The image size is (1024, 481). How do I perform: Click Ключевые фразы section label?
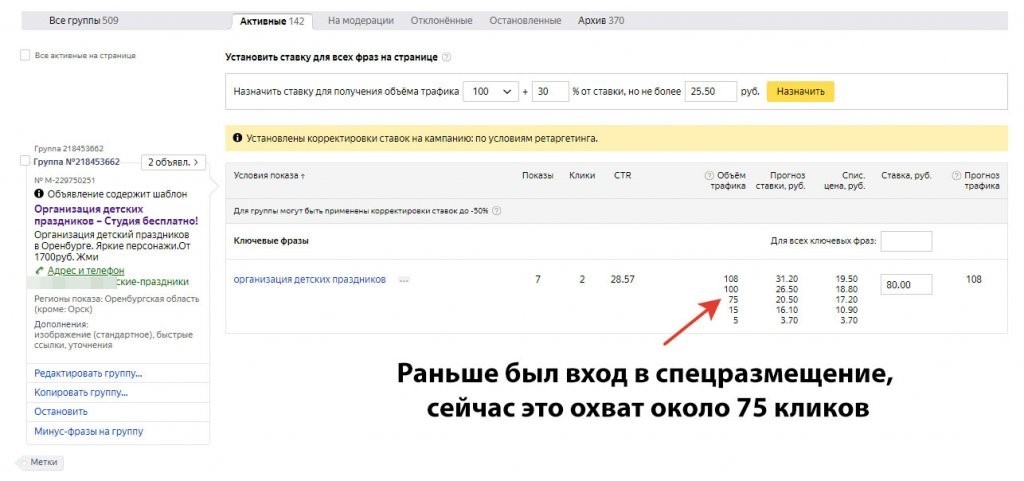[271, 241]
